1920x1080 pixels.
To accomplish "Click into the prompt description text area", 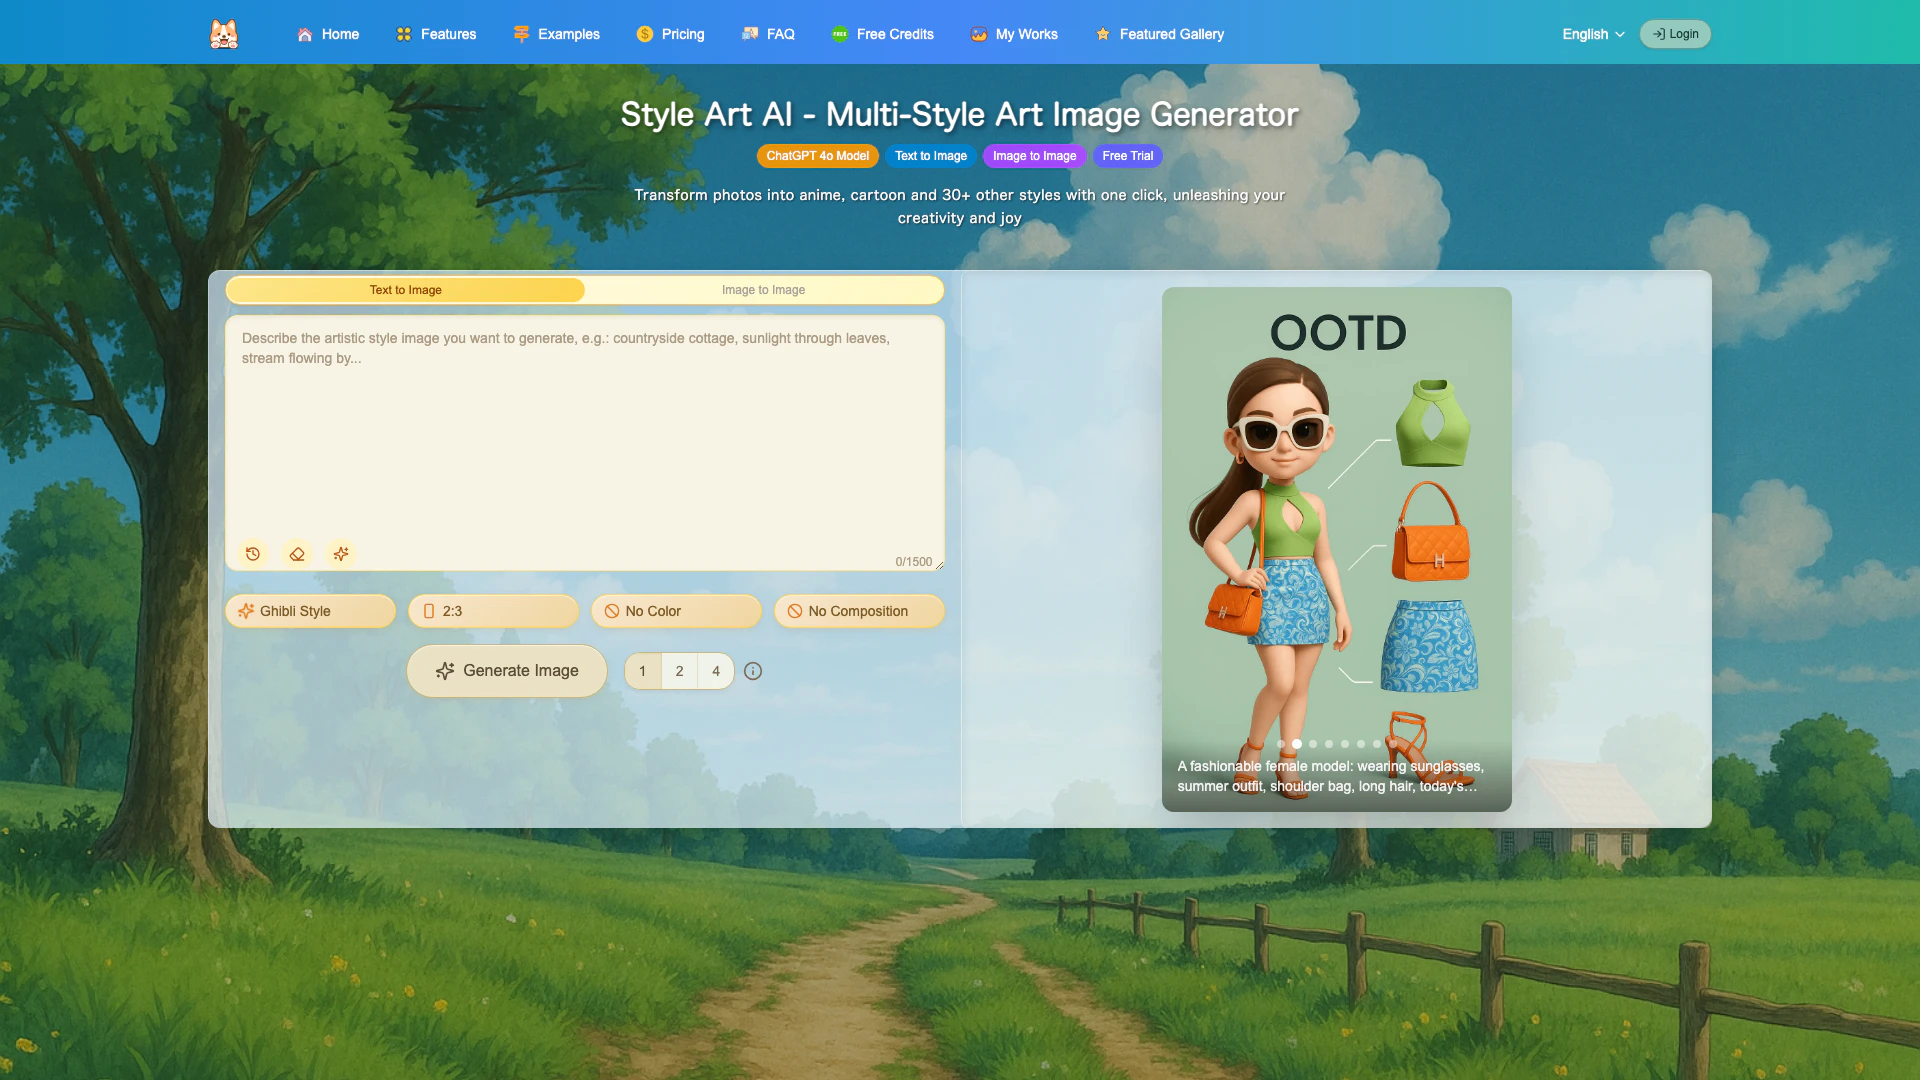I will click(x=585, y=440).
